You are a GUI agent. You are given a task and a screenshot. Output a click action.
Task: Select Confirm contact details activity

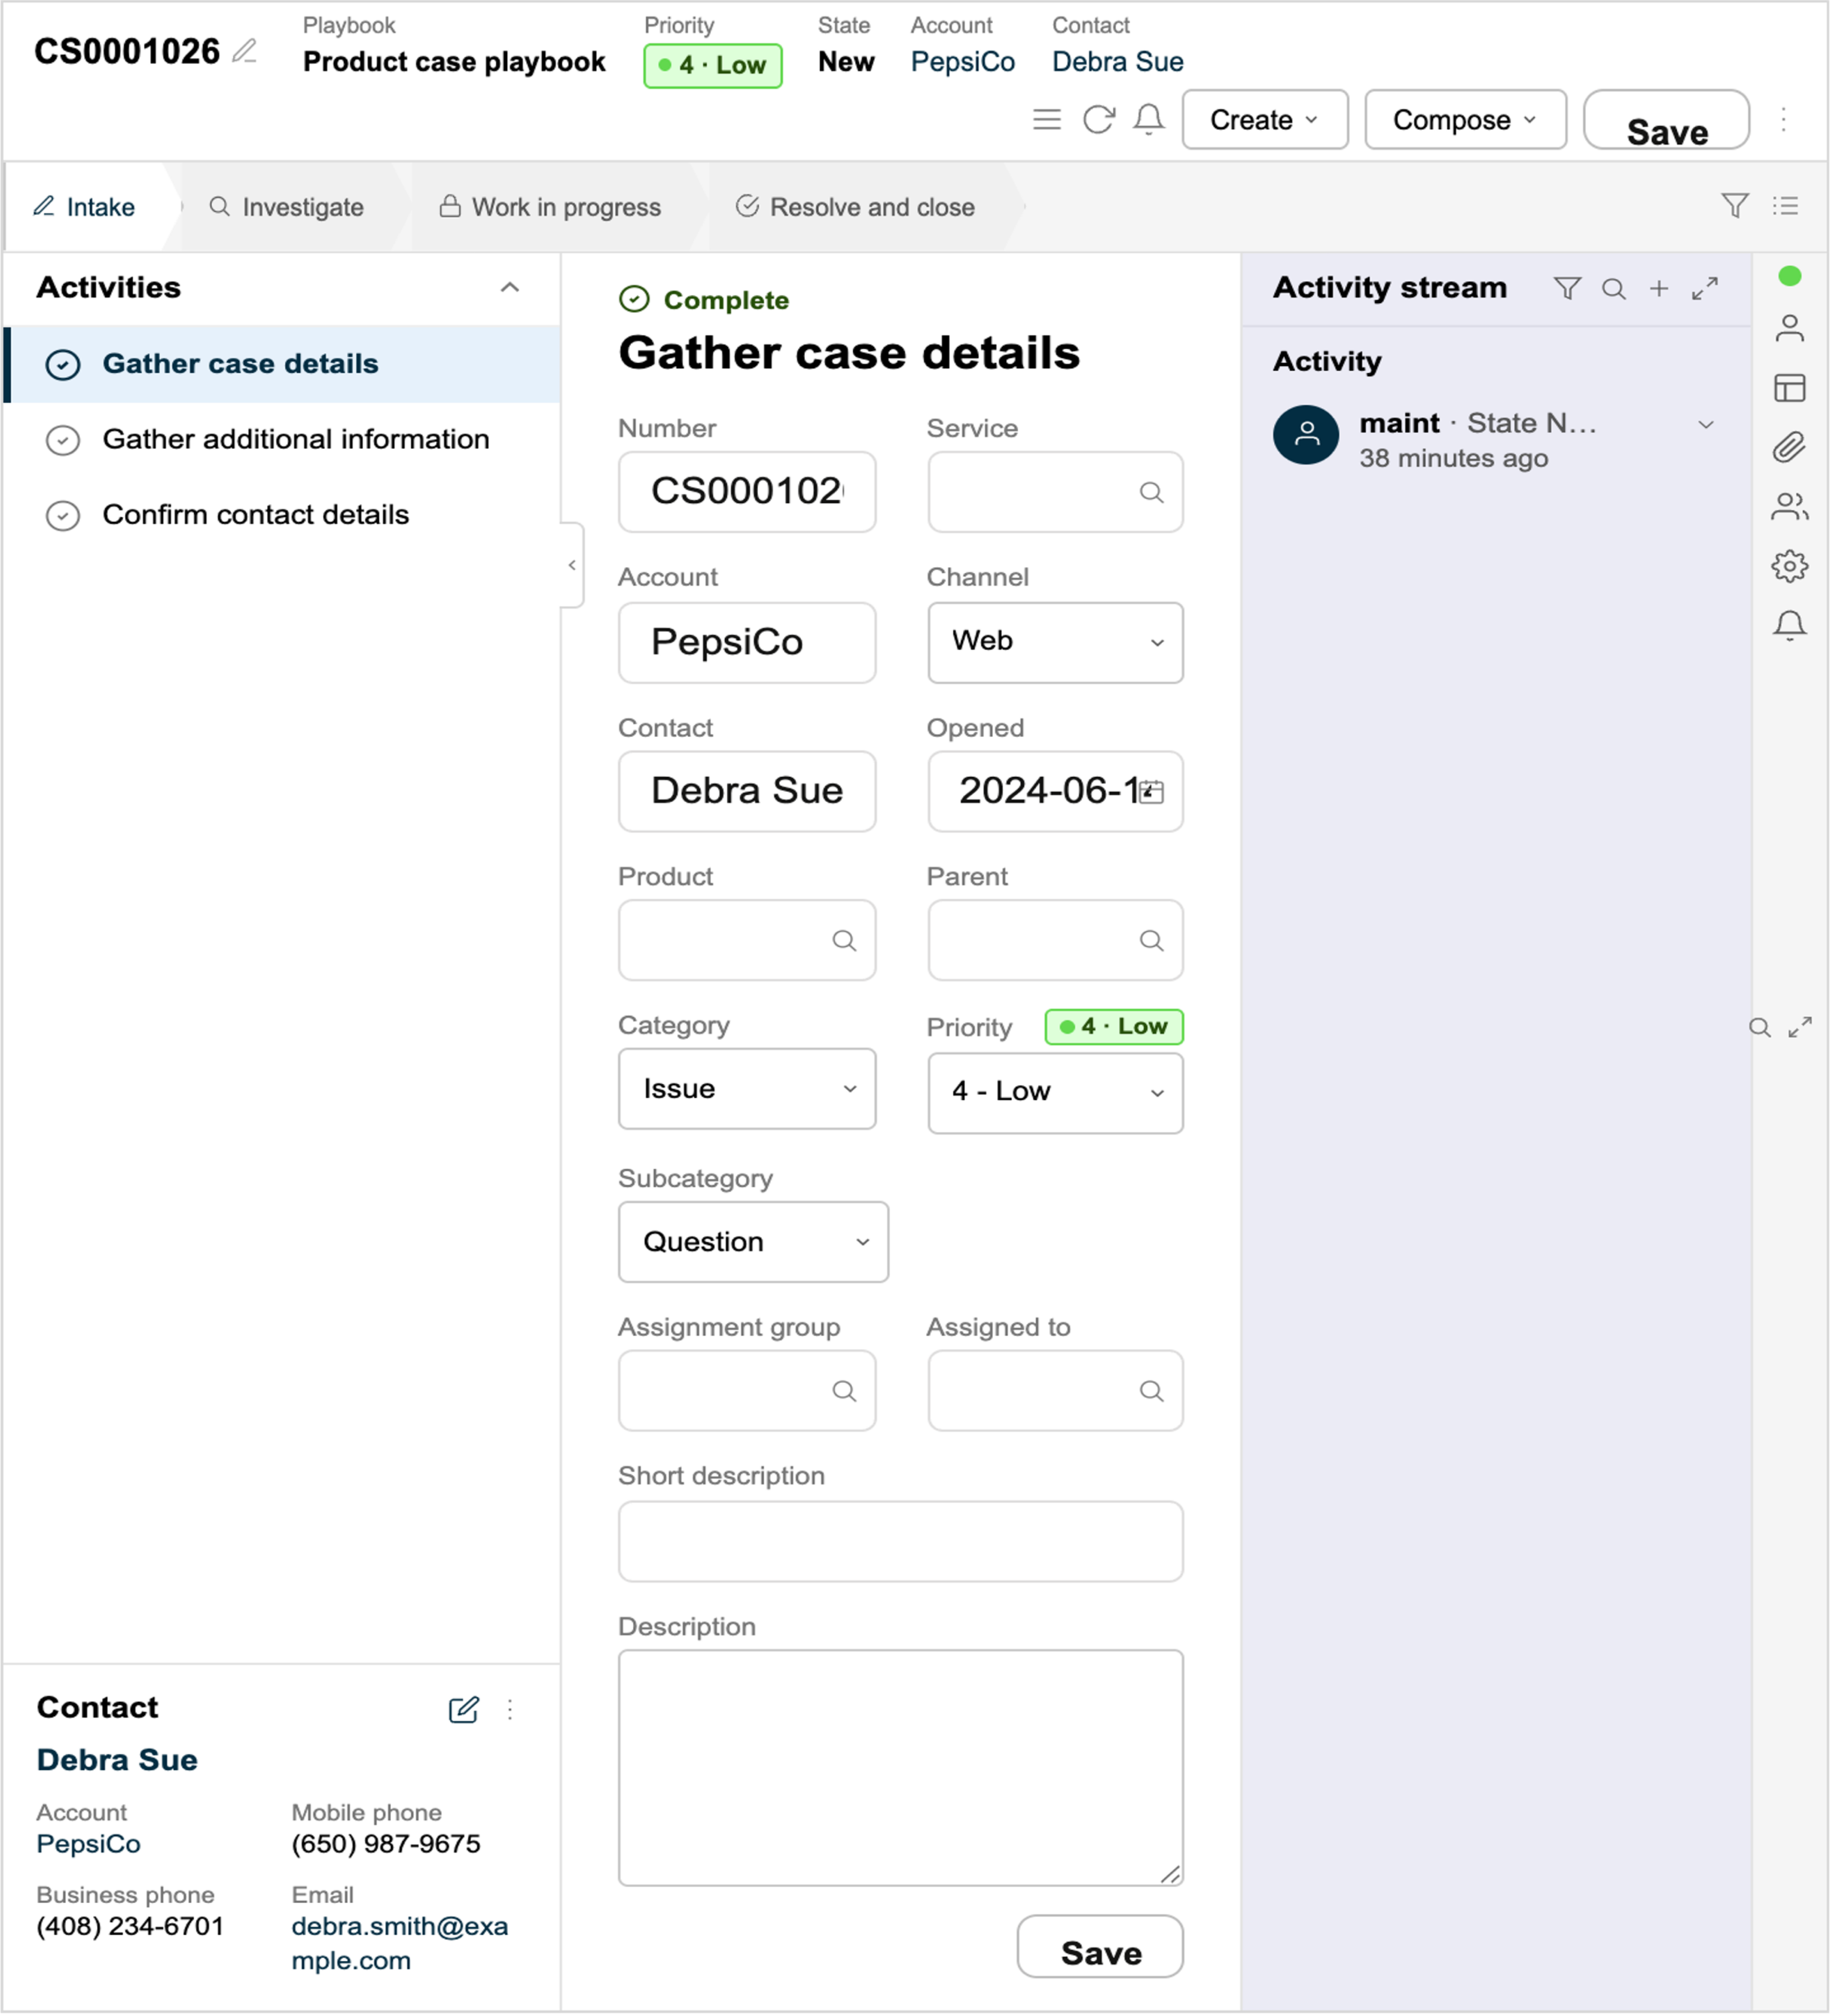pyautogui.click(x=282, y=515)
